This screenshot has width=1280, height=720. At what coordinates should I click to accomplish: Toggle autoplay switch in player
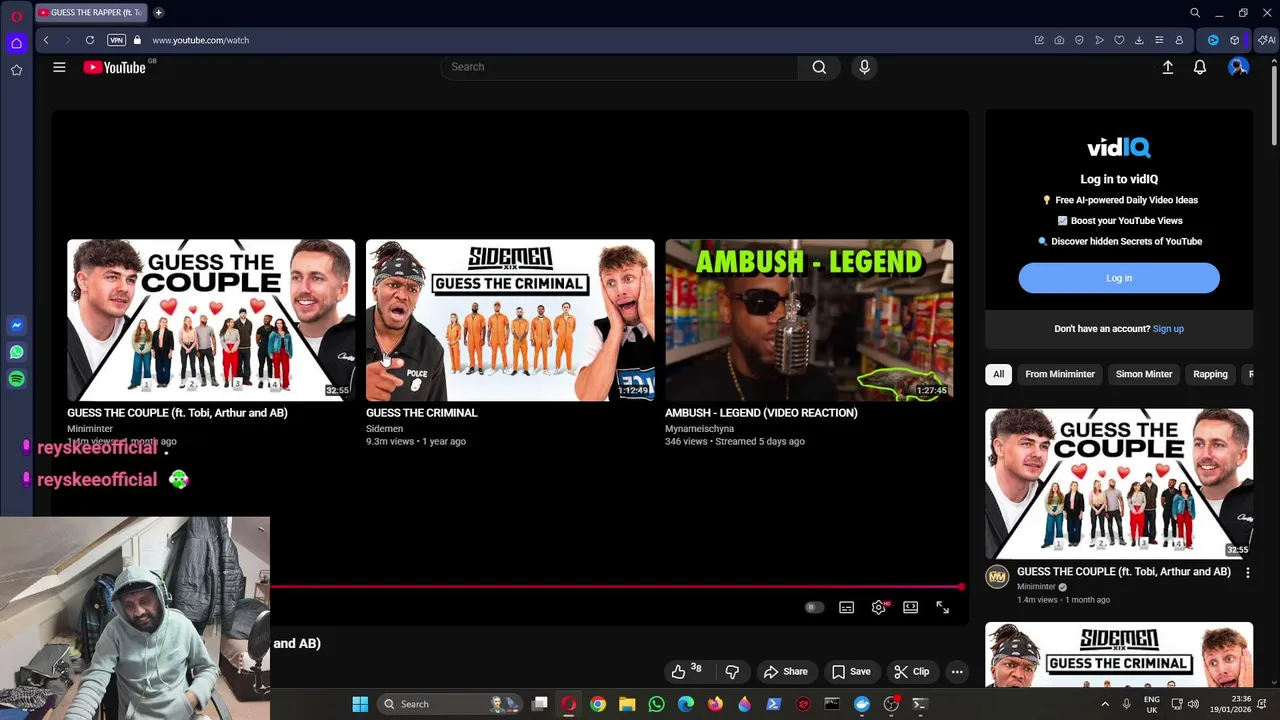814,607
